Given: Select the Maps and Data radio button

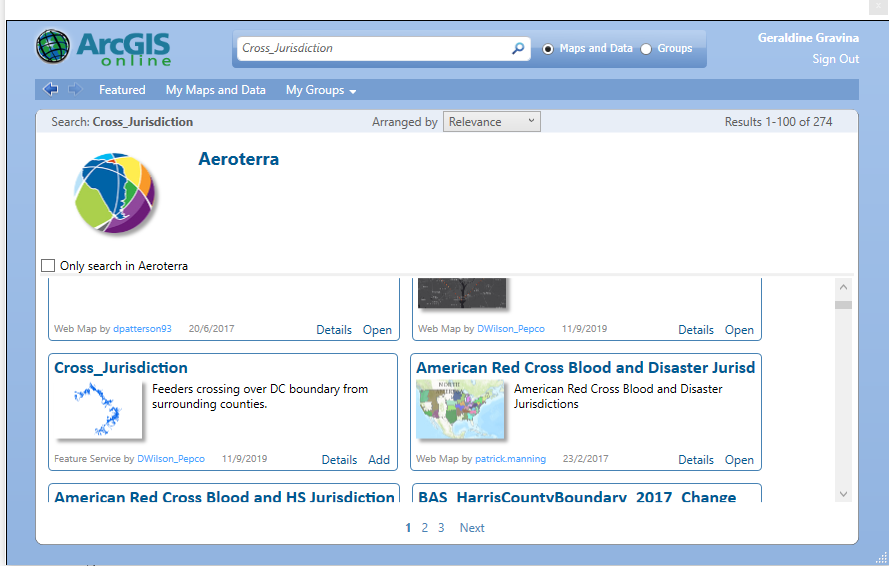Looking at the screenshot, I should [x=548, y=49].
